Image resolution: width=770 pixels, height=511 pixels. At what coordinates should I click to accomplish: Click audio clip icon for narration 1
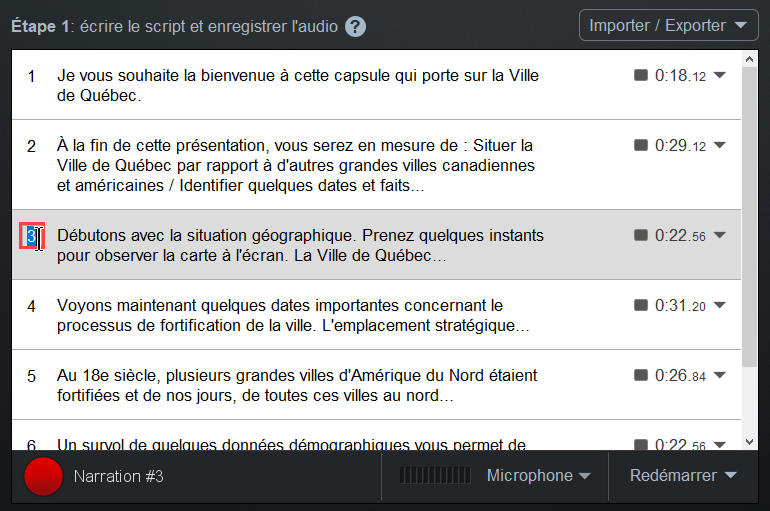tap(641, 75)
